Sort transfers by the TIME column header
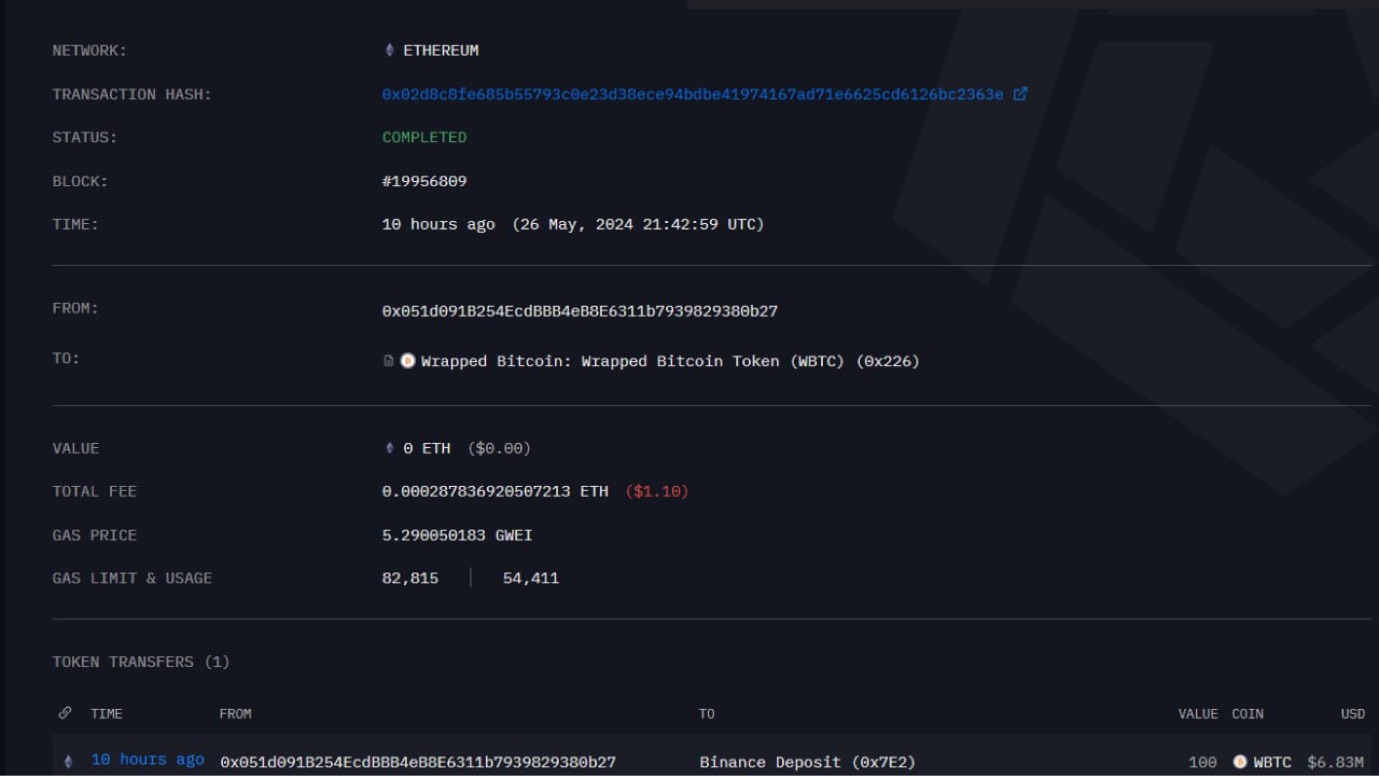This screenshot has height=776, width=1379. tap(106, 714)
